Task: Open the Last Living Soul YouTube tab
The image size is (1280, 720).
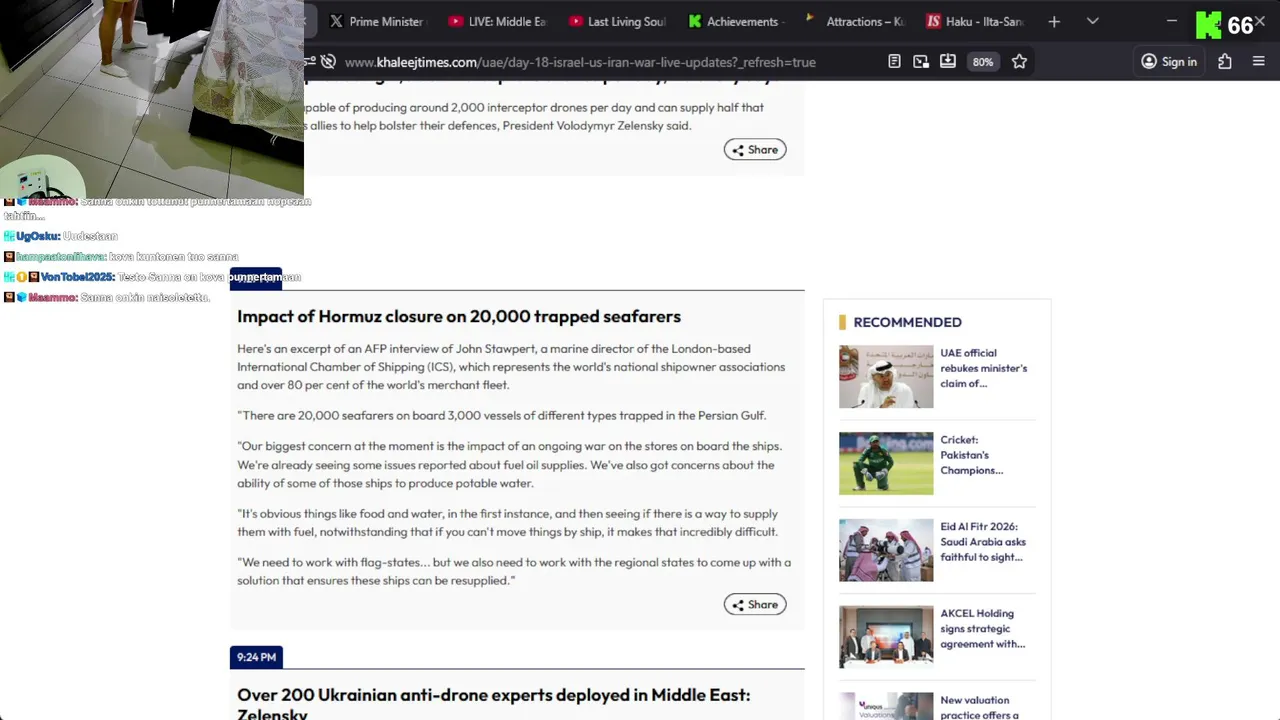Action: point(617,21)
